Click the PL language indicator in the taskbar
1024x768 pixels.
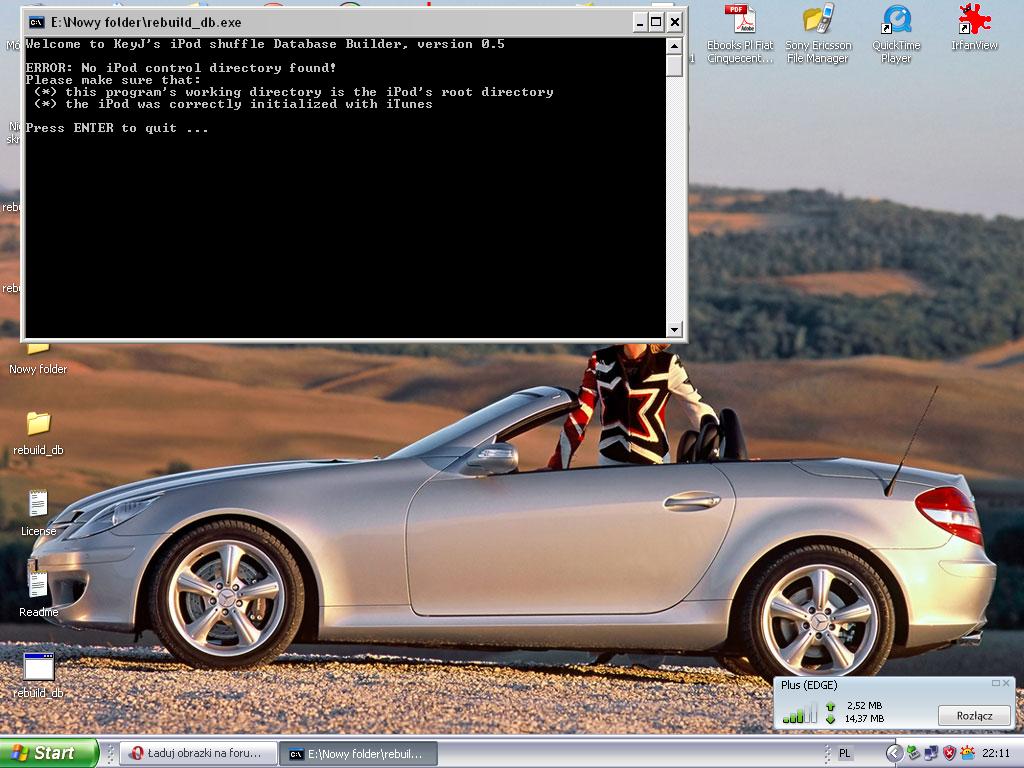coord(844,754)
